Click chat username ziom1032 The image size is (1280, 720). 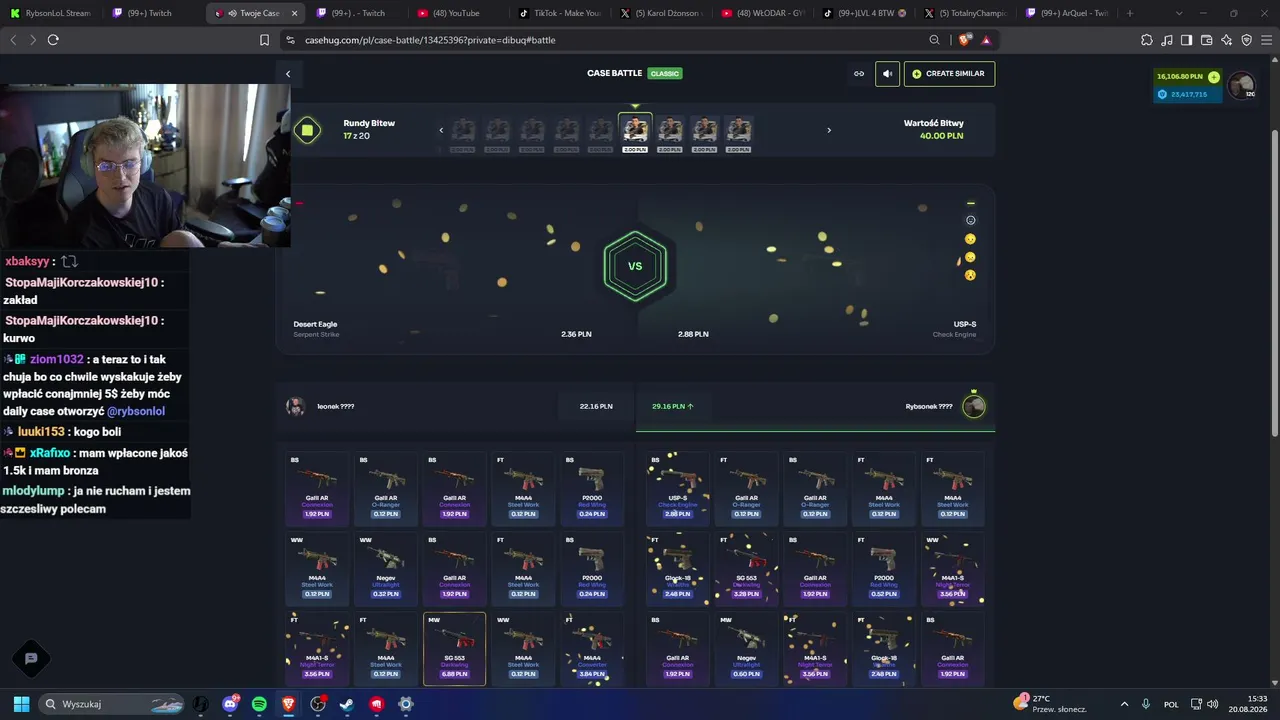57,360
